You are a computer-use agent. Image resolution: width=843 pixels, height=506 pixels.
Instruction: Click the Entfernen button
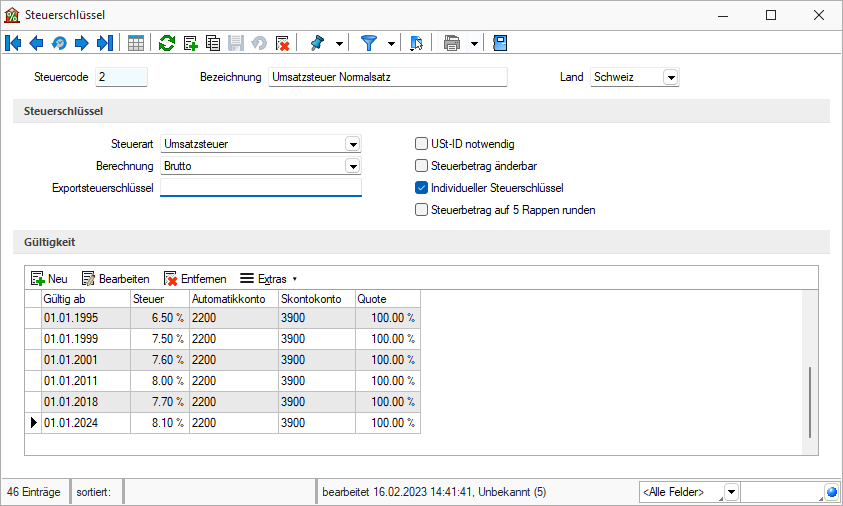[195, 279]
